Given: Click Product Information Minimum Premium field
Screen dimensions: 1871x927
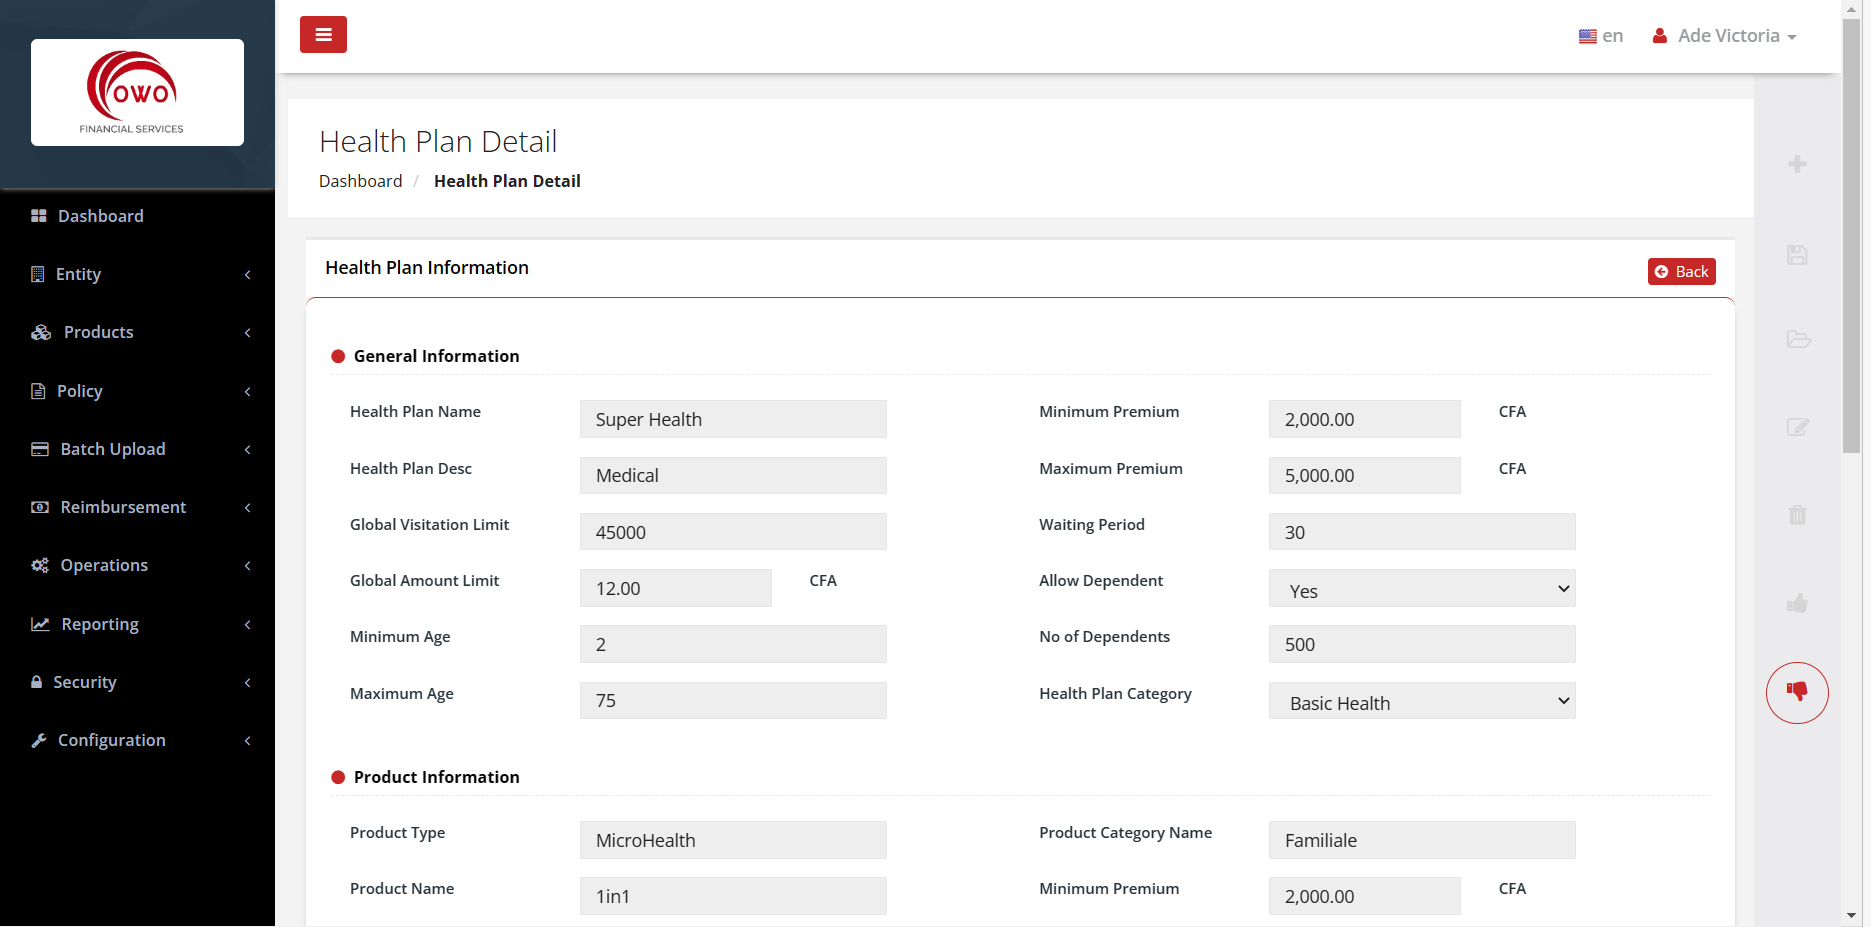Looking at the screenshot, I should [x=1365, y=896].
